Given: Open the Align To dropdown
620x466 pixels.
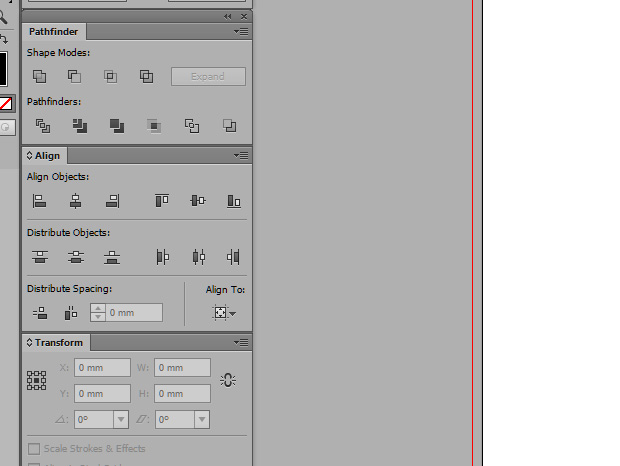Looking at the screenshot, I should [224, 313].
